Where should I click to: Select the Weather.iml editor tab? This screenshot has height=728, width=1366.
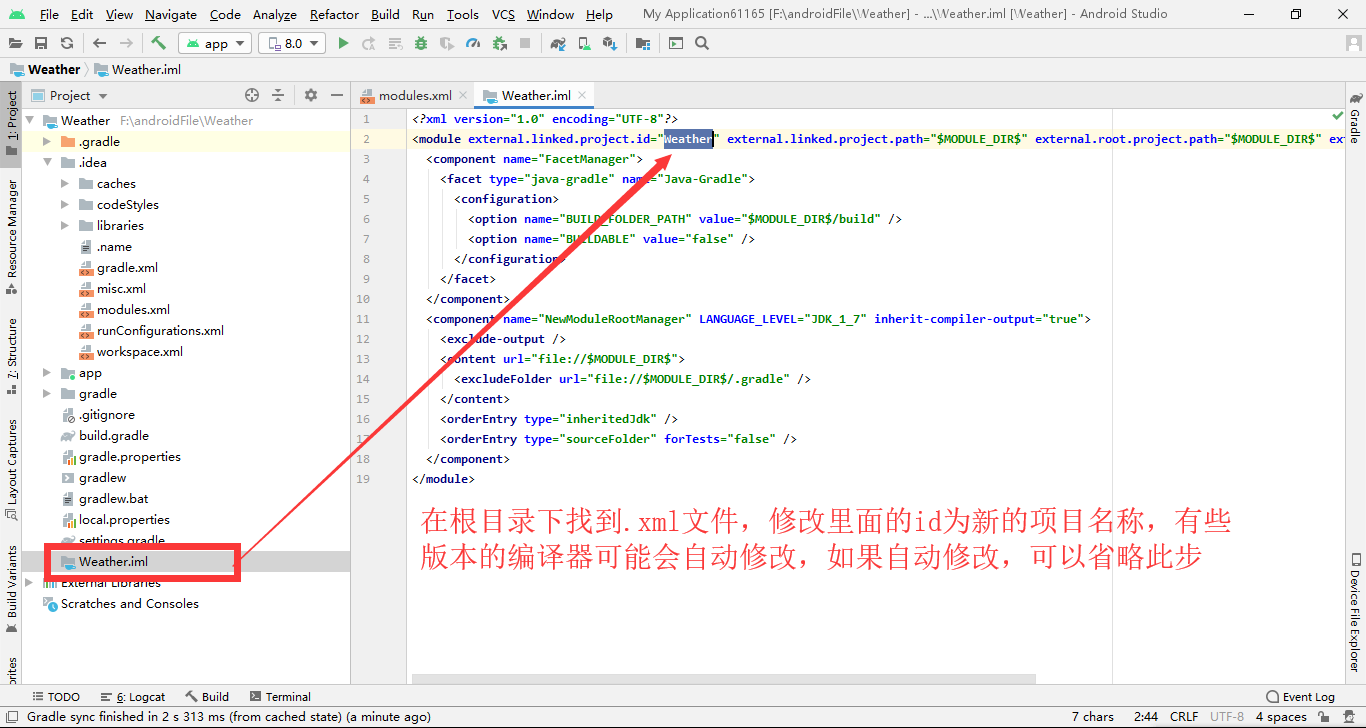coord(536,95)
